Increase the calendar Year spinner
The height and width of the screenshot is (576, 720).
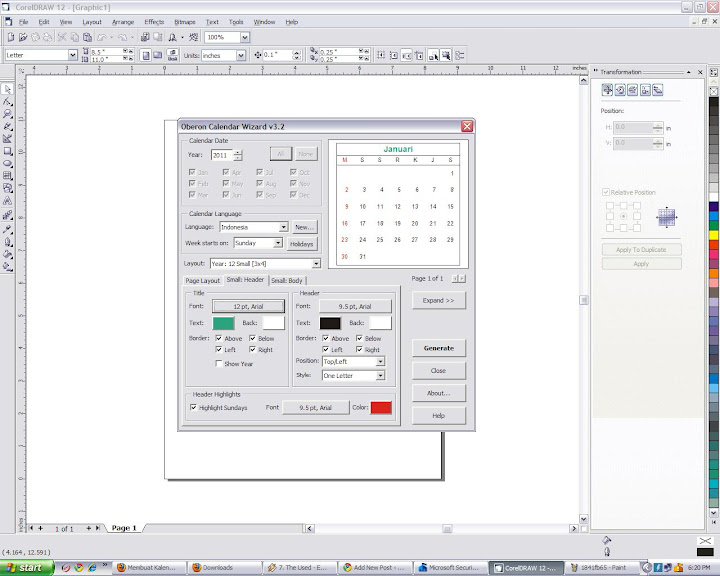(x=238, y=152)
